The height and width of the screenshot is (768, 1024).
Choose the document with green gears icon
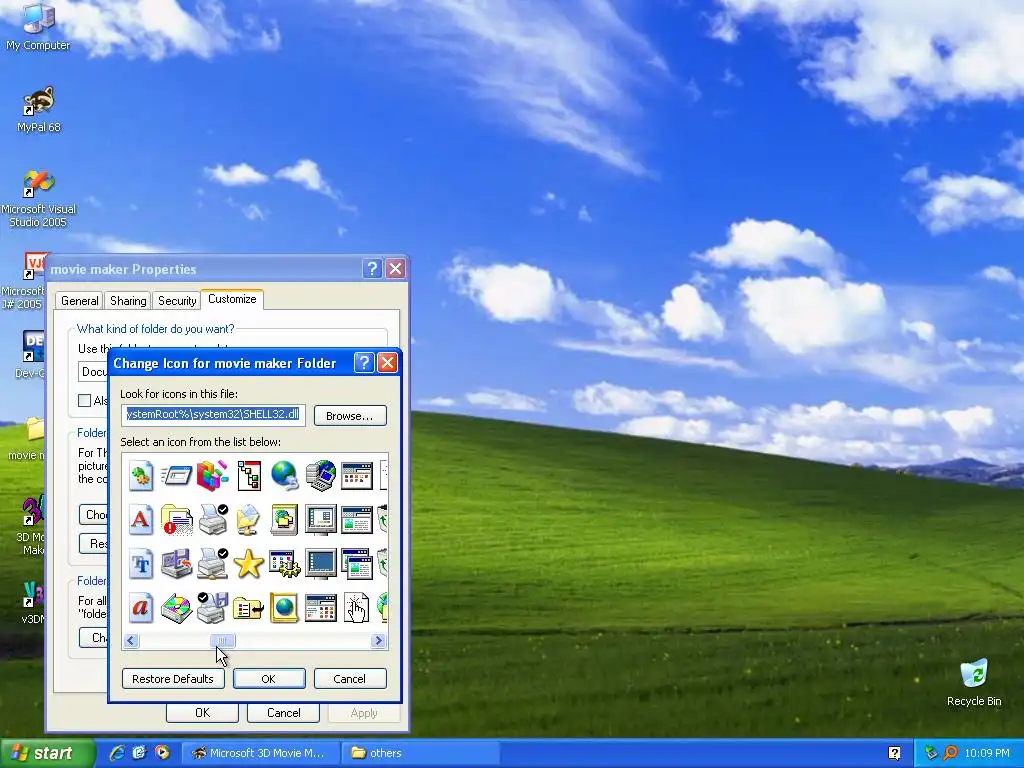coord(140,475)
